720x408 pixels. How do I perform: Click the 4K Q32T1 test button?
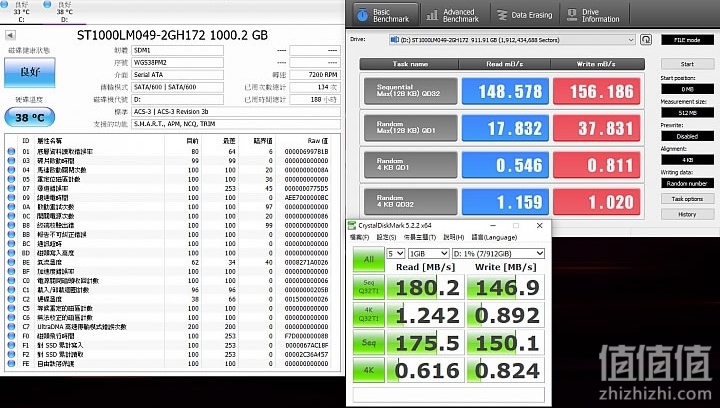369,314
